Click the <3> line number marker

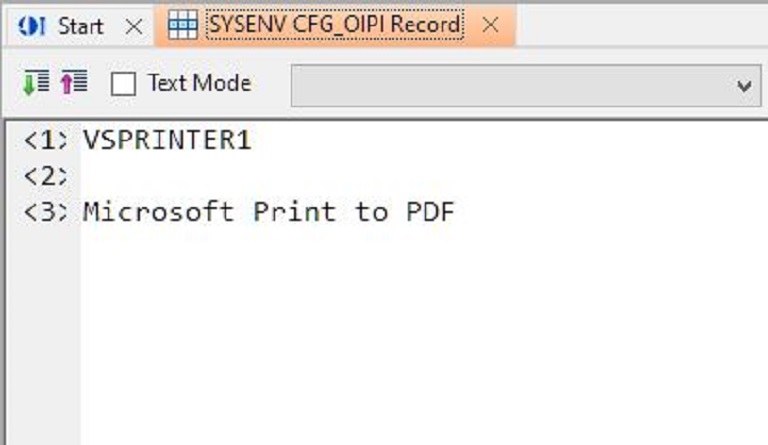(46, 212)
